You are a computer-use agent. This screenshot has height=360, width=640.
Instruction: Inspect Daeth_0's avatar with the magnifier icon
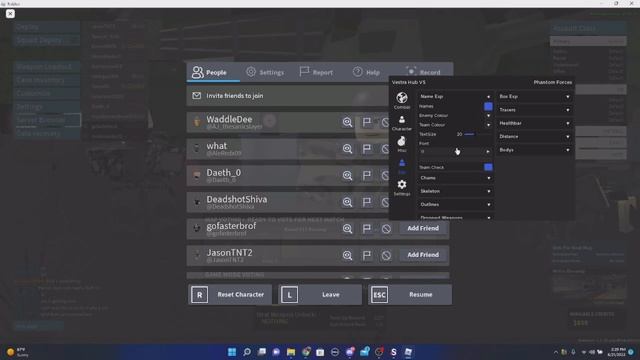tap(347, 176)
